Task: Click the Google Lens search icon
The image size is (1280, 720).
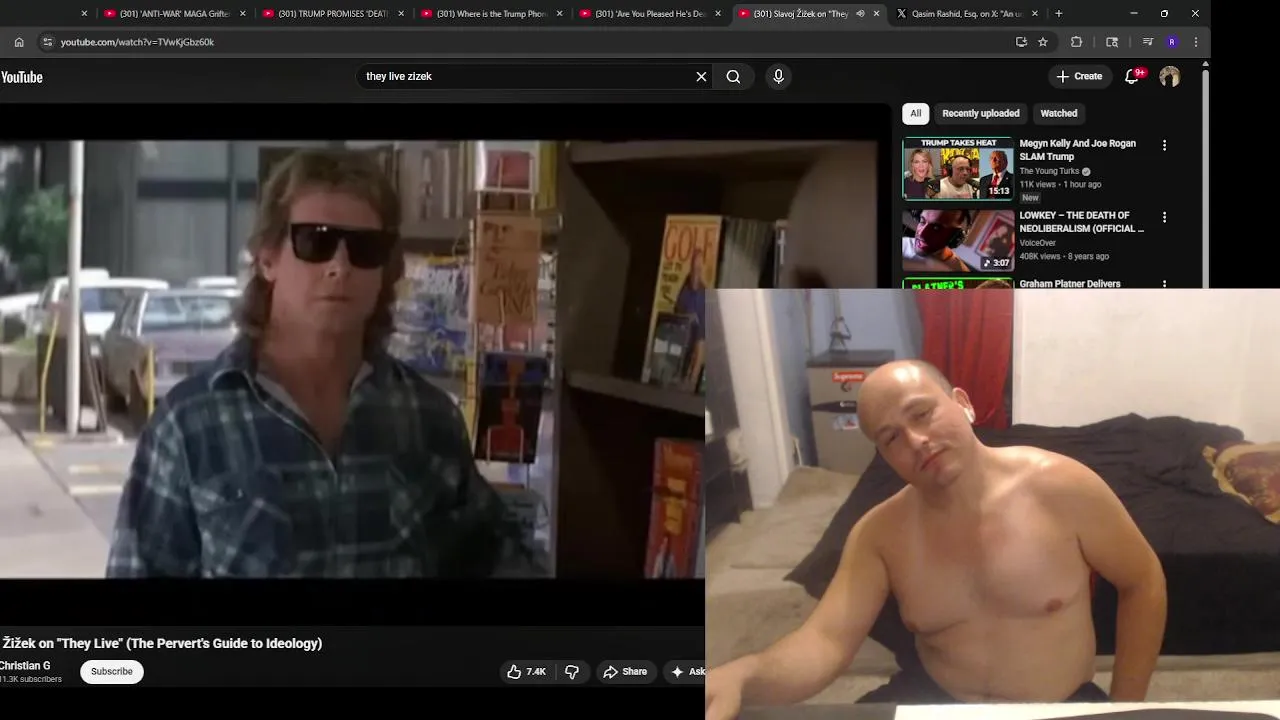Action: [x=1112, y=42]
